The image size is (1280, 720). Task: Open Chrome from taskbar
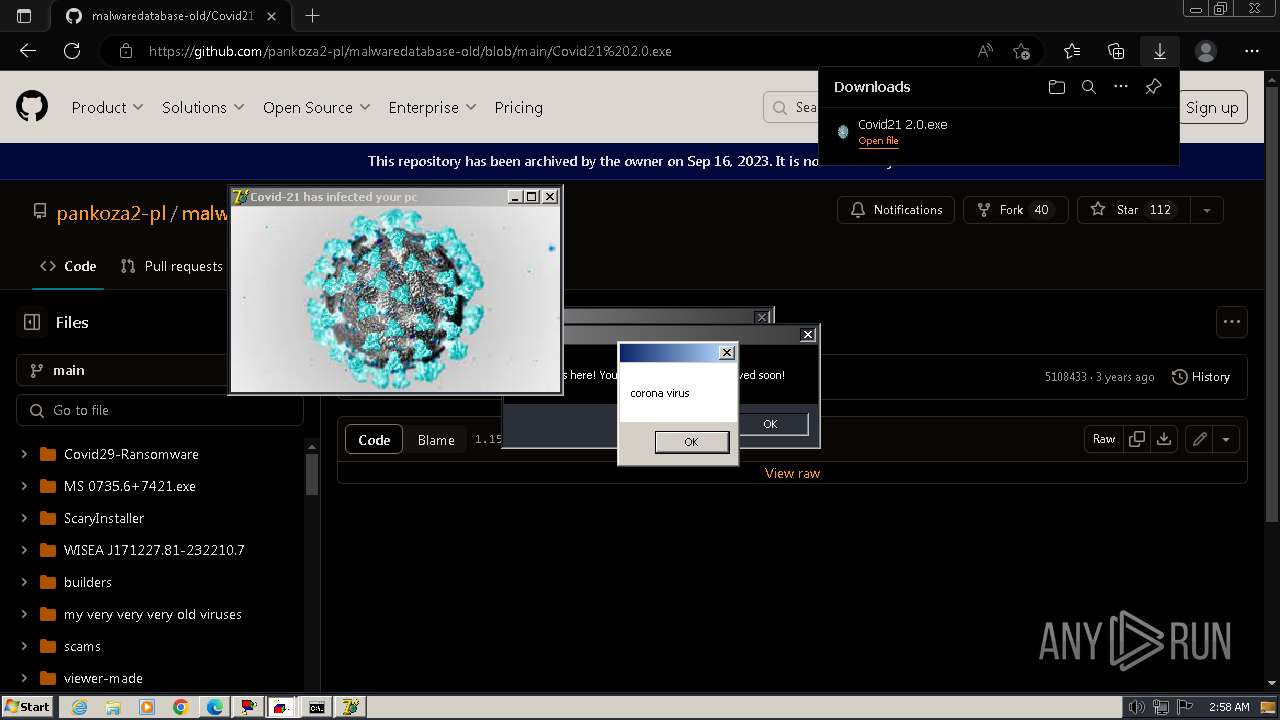(x=181, y=707)
